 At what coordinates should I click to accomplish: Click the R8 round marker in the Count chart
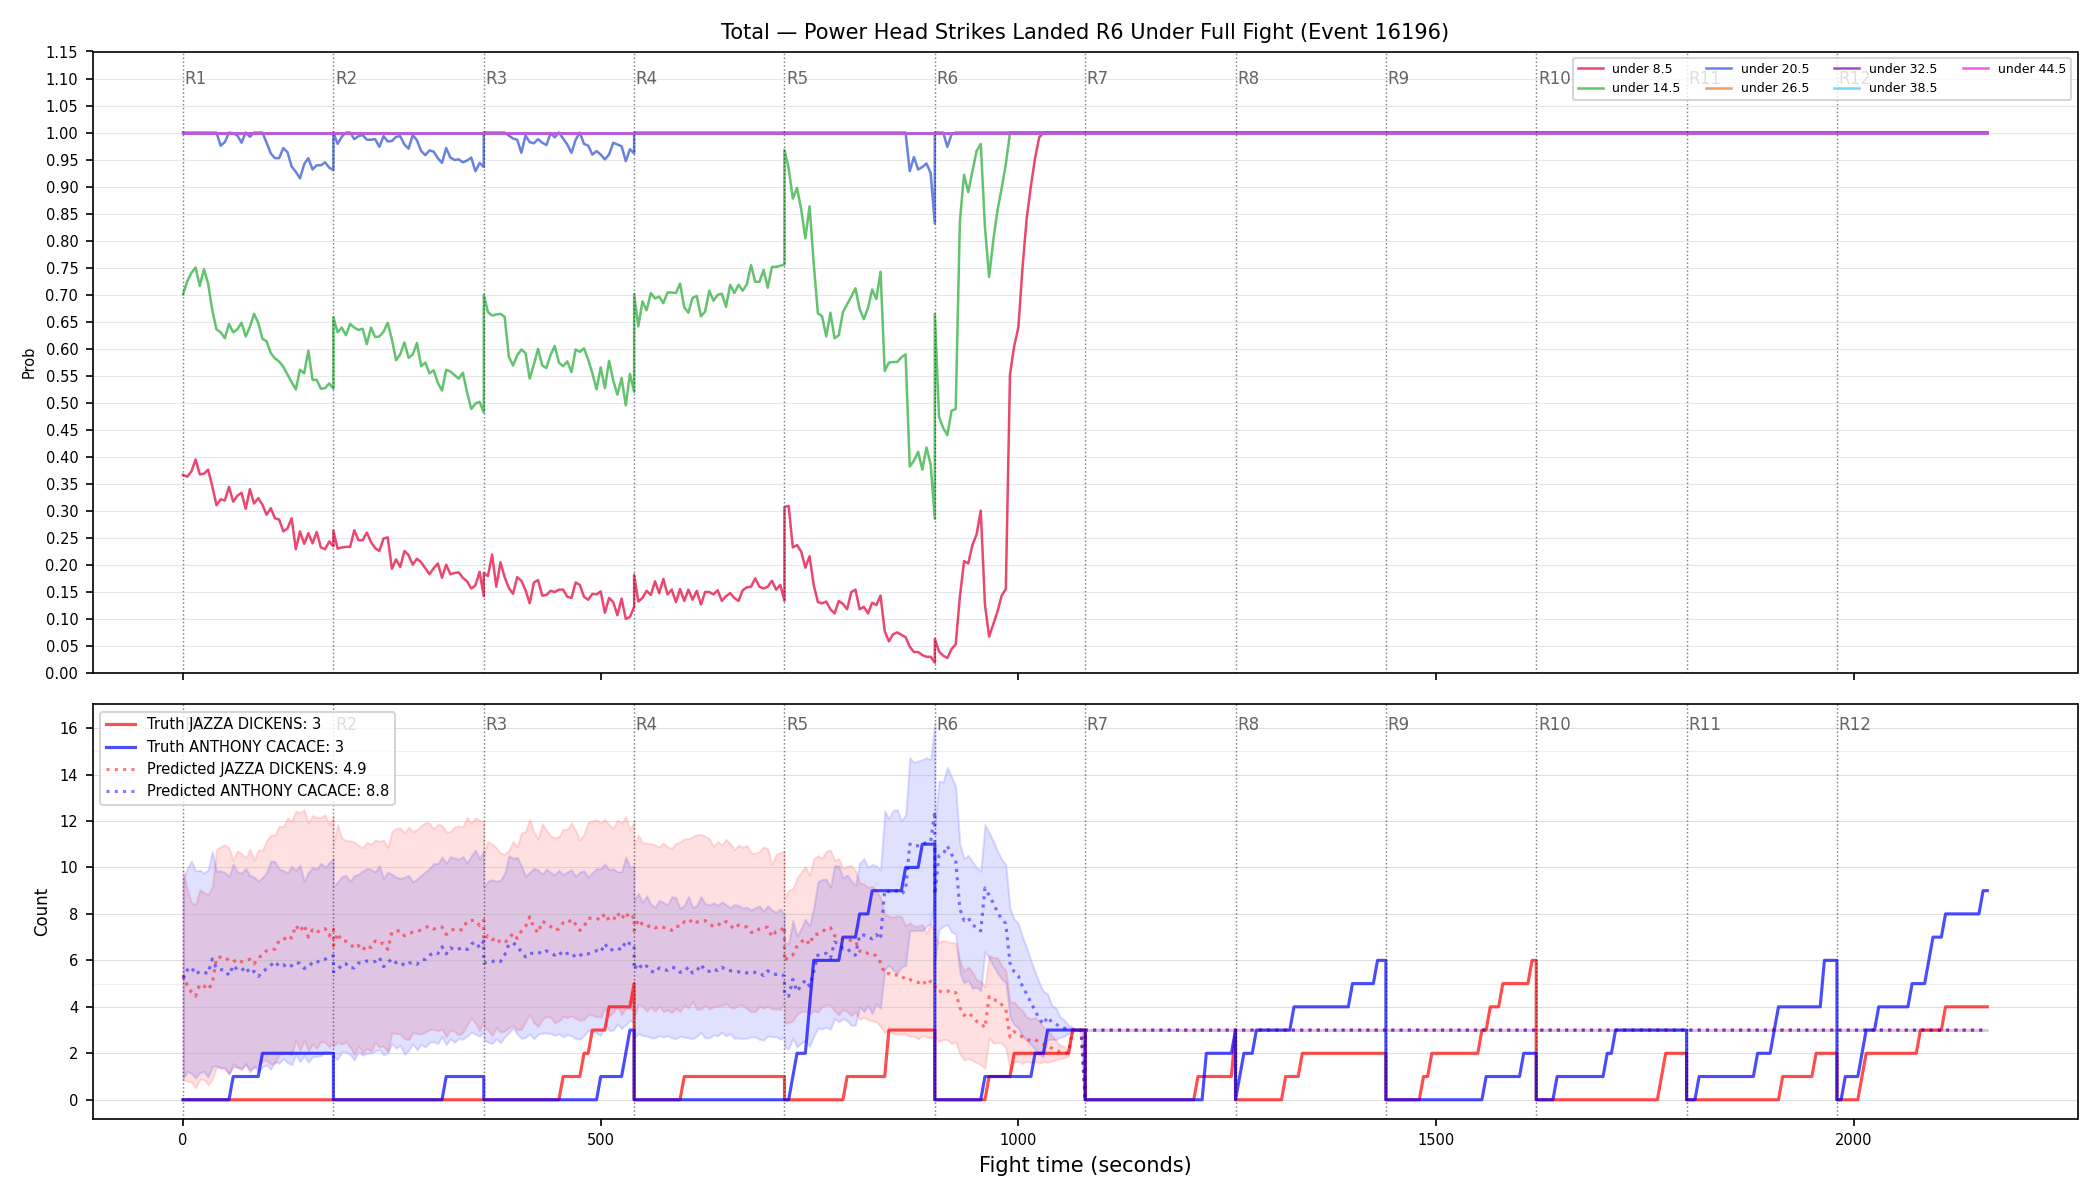(1248, 724)
